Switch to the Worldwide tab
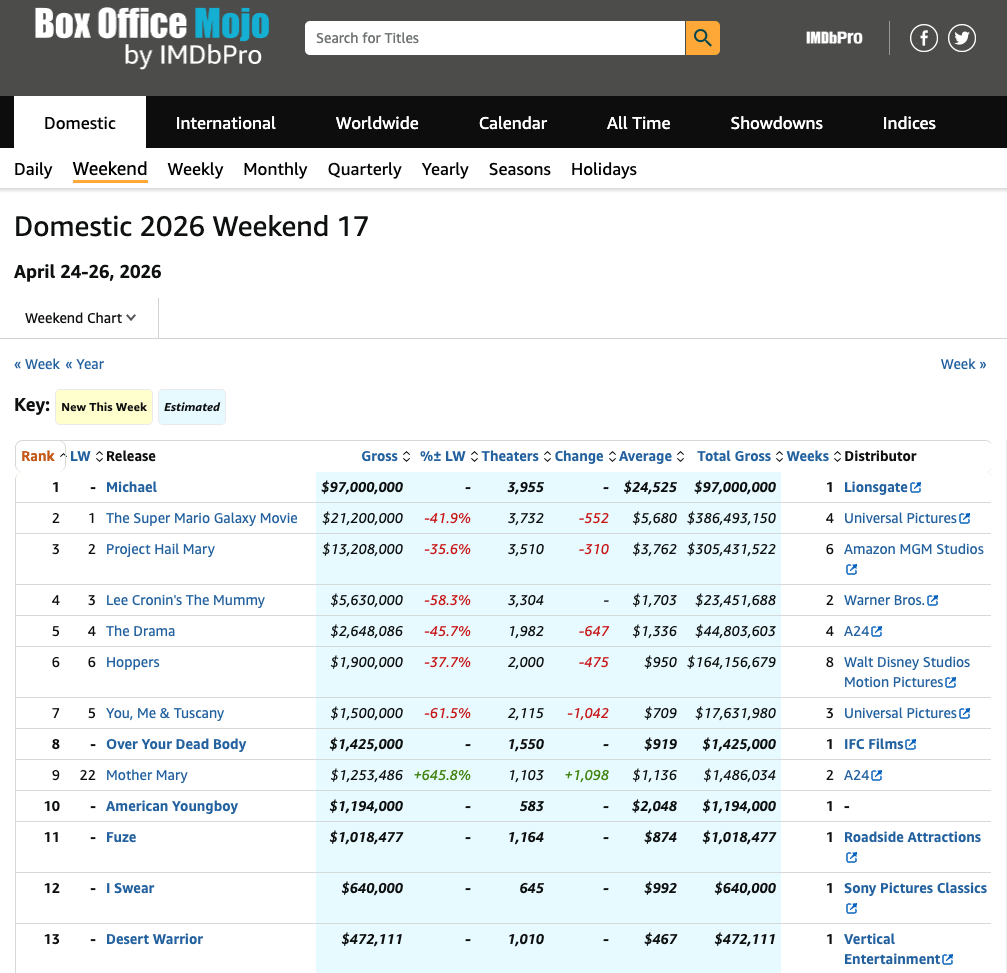1007x973 pixels. (x=377, y=123)
